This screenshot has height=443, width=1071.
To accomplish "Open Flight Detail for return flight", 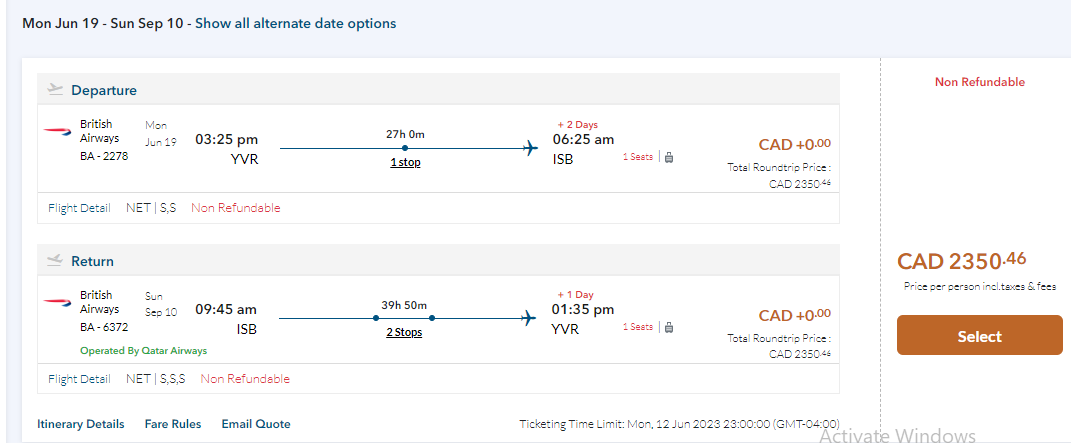I will pos(79,379).
